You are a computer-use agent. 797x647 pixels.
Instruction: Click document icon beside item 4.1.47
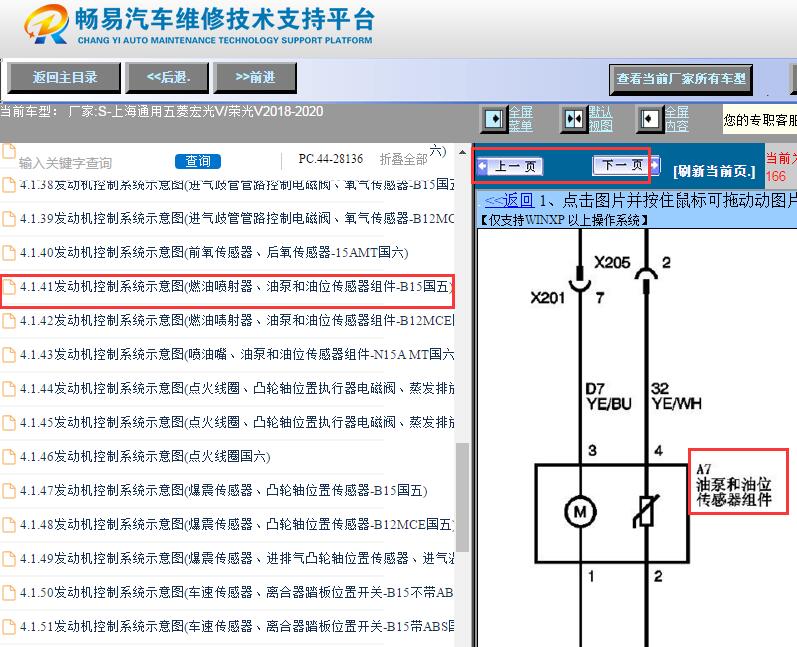point(9,490)
